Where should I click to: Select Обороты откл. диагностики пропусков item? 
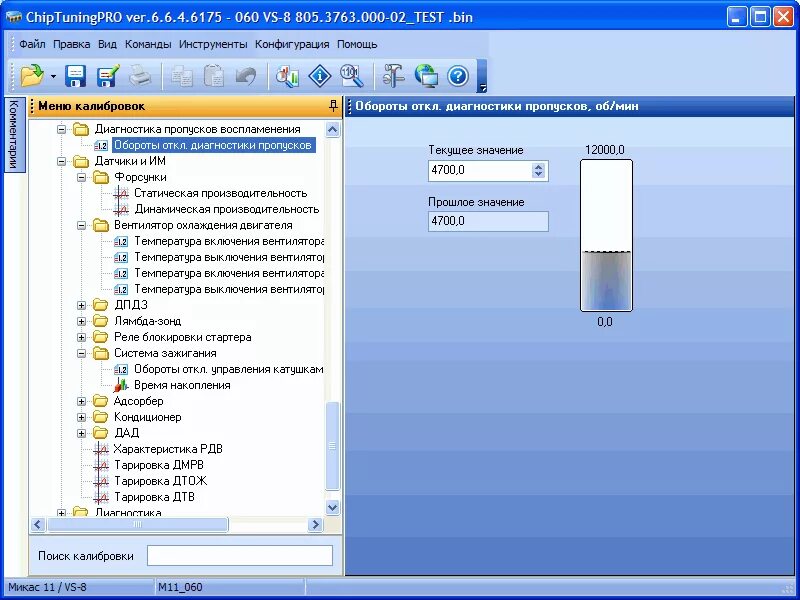click(x=213, y=145)
